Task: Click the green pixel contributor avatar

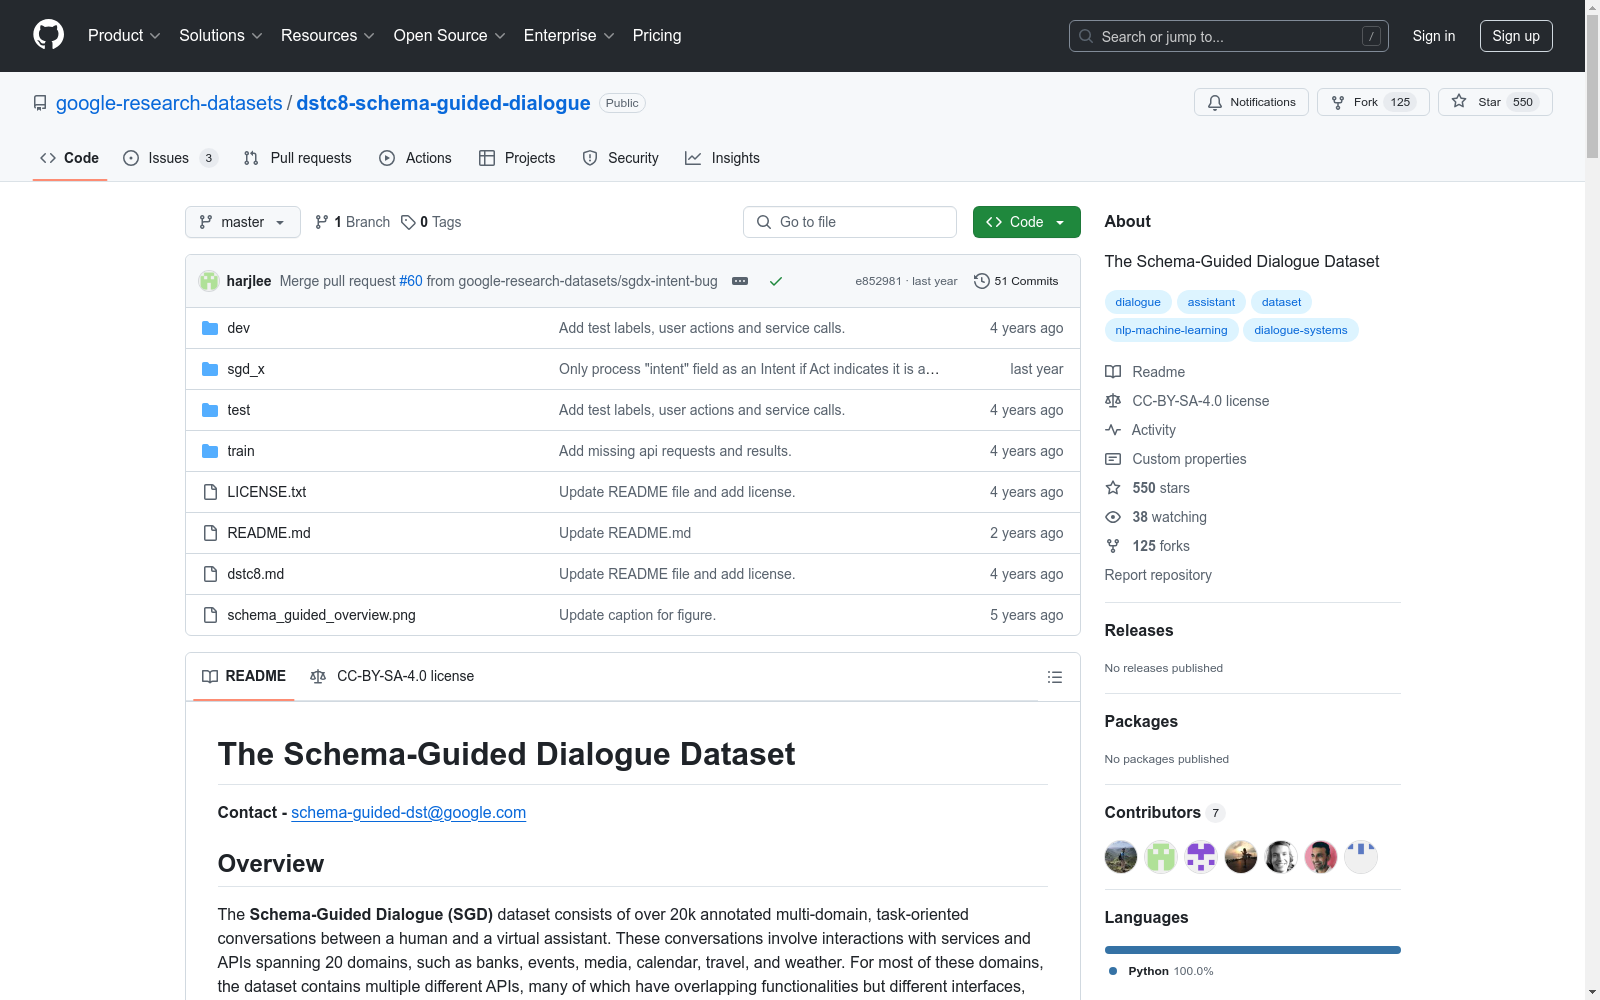Action: (1161, 857)
